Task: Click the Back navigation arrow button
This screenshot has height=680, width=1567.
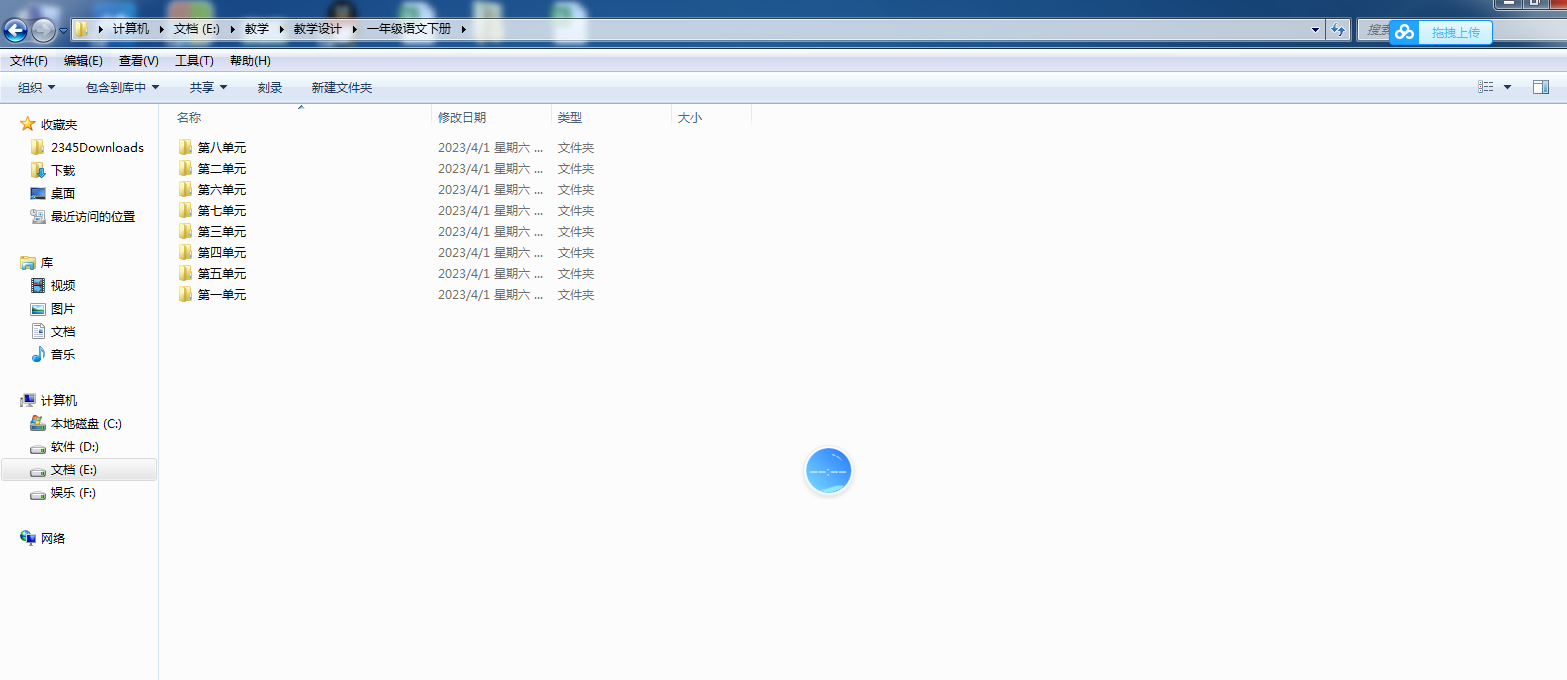Action: click(x=15, y=30)
